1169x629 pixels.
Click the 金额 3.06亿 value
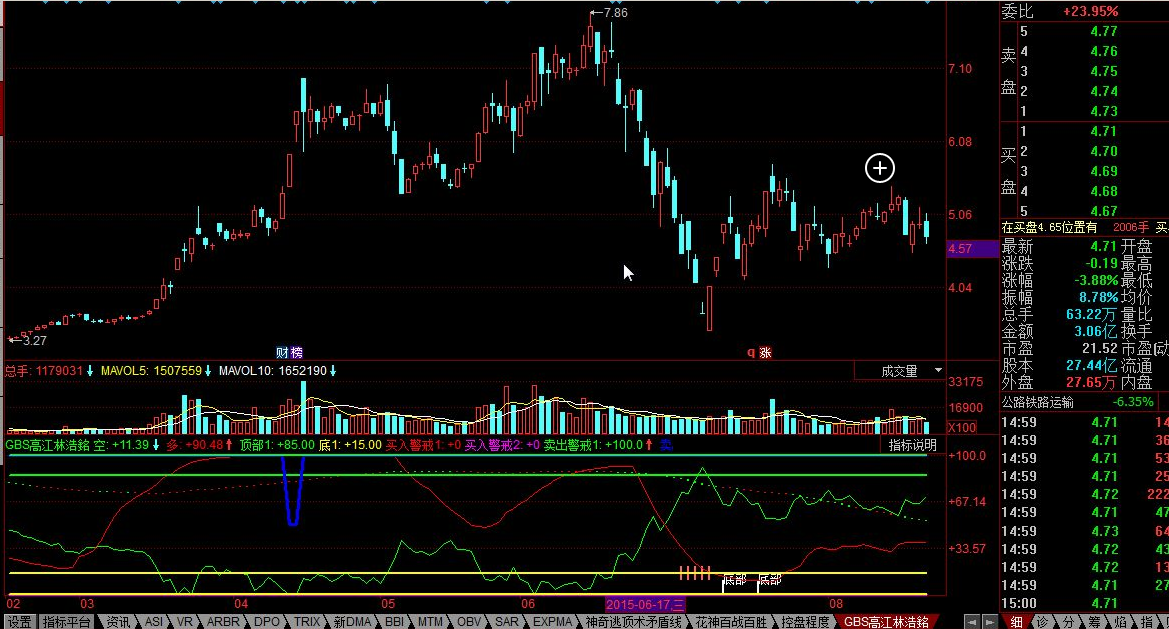[1095, 332]
